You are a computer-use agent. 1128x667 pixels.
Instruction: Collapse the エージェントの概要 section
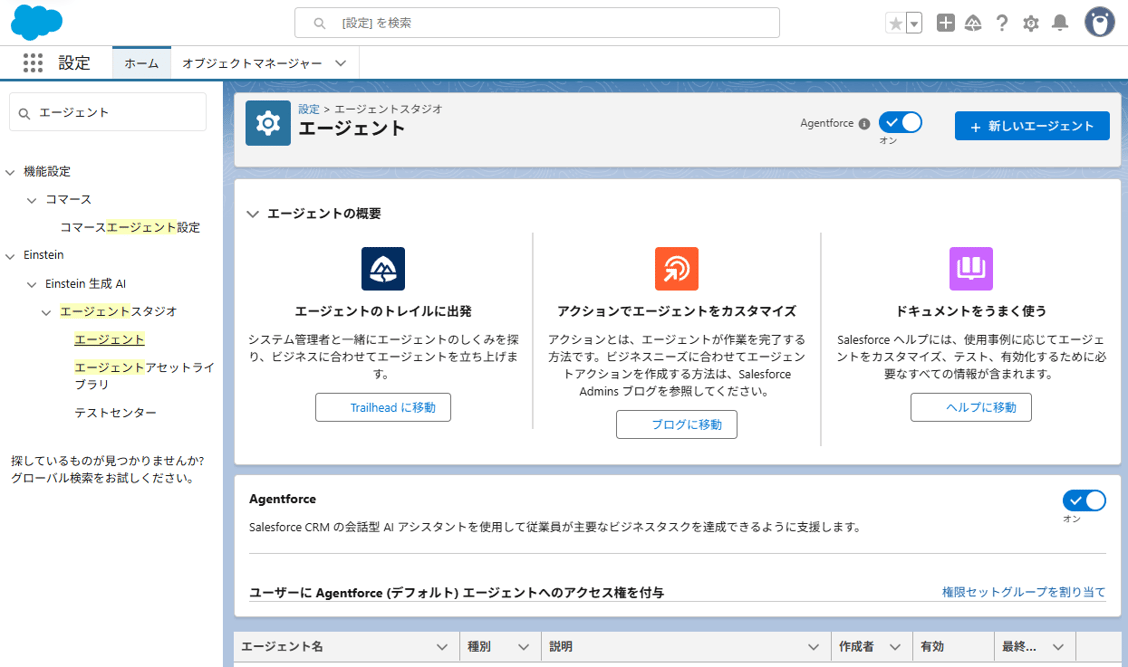pyautogui.click(x=253, y=214)
